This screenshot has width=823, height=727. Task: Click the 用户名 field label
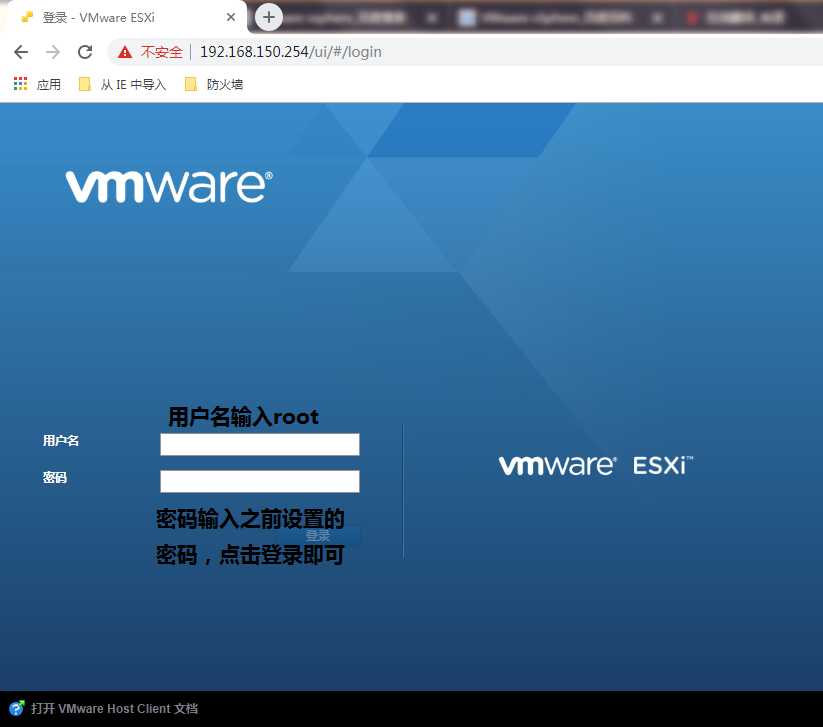[61, 440]
